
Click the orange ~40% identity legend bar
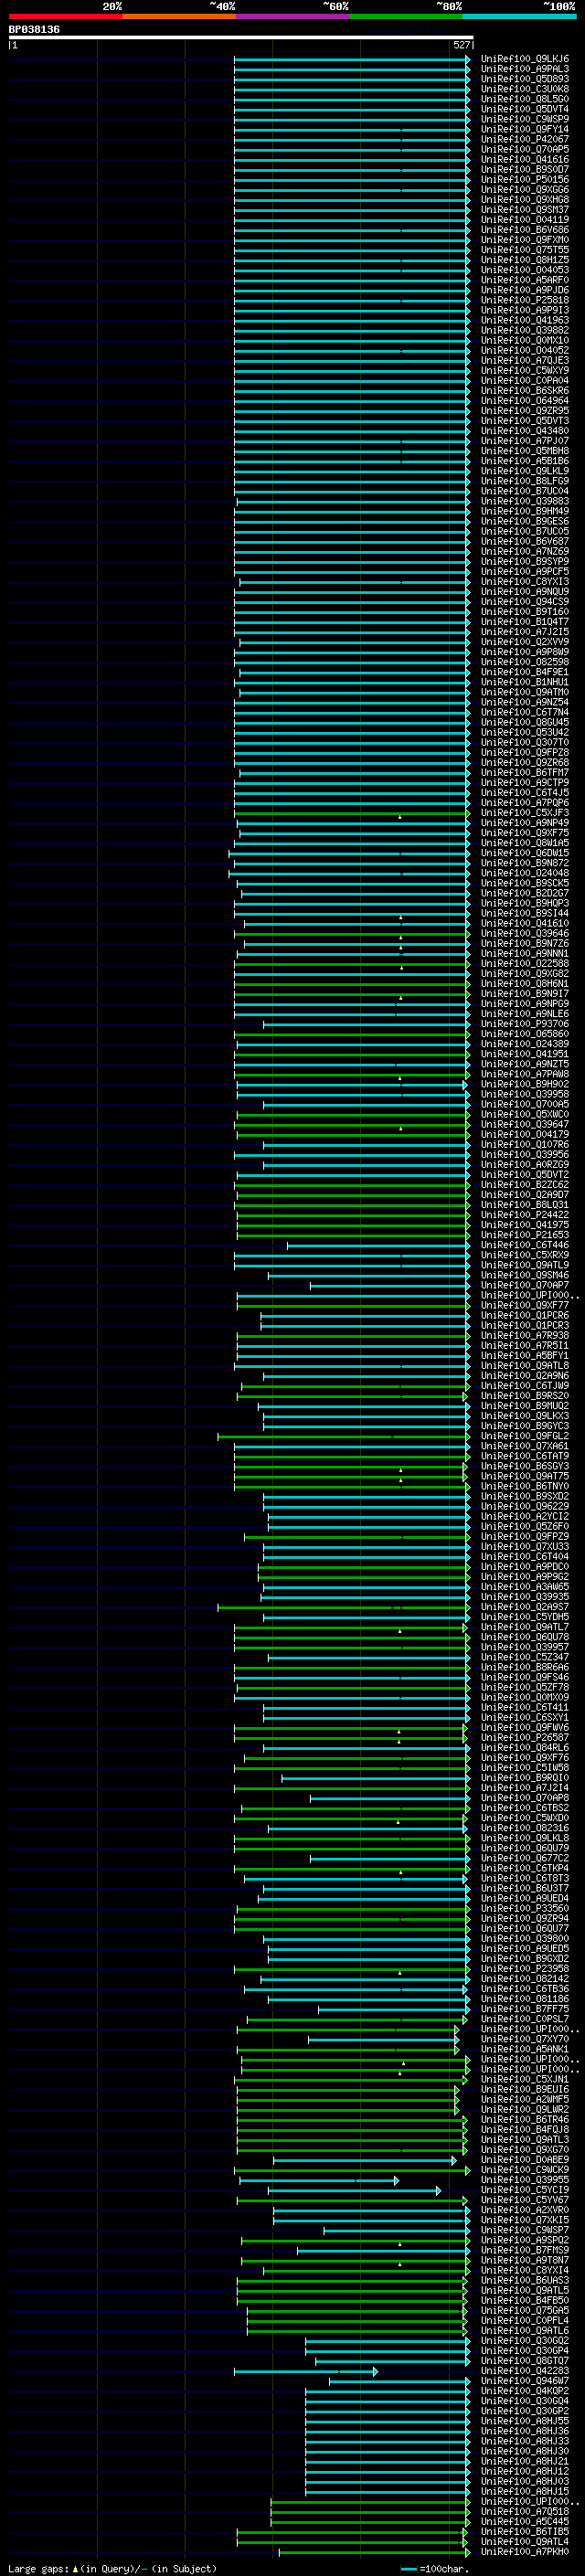pos(179,16)
